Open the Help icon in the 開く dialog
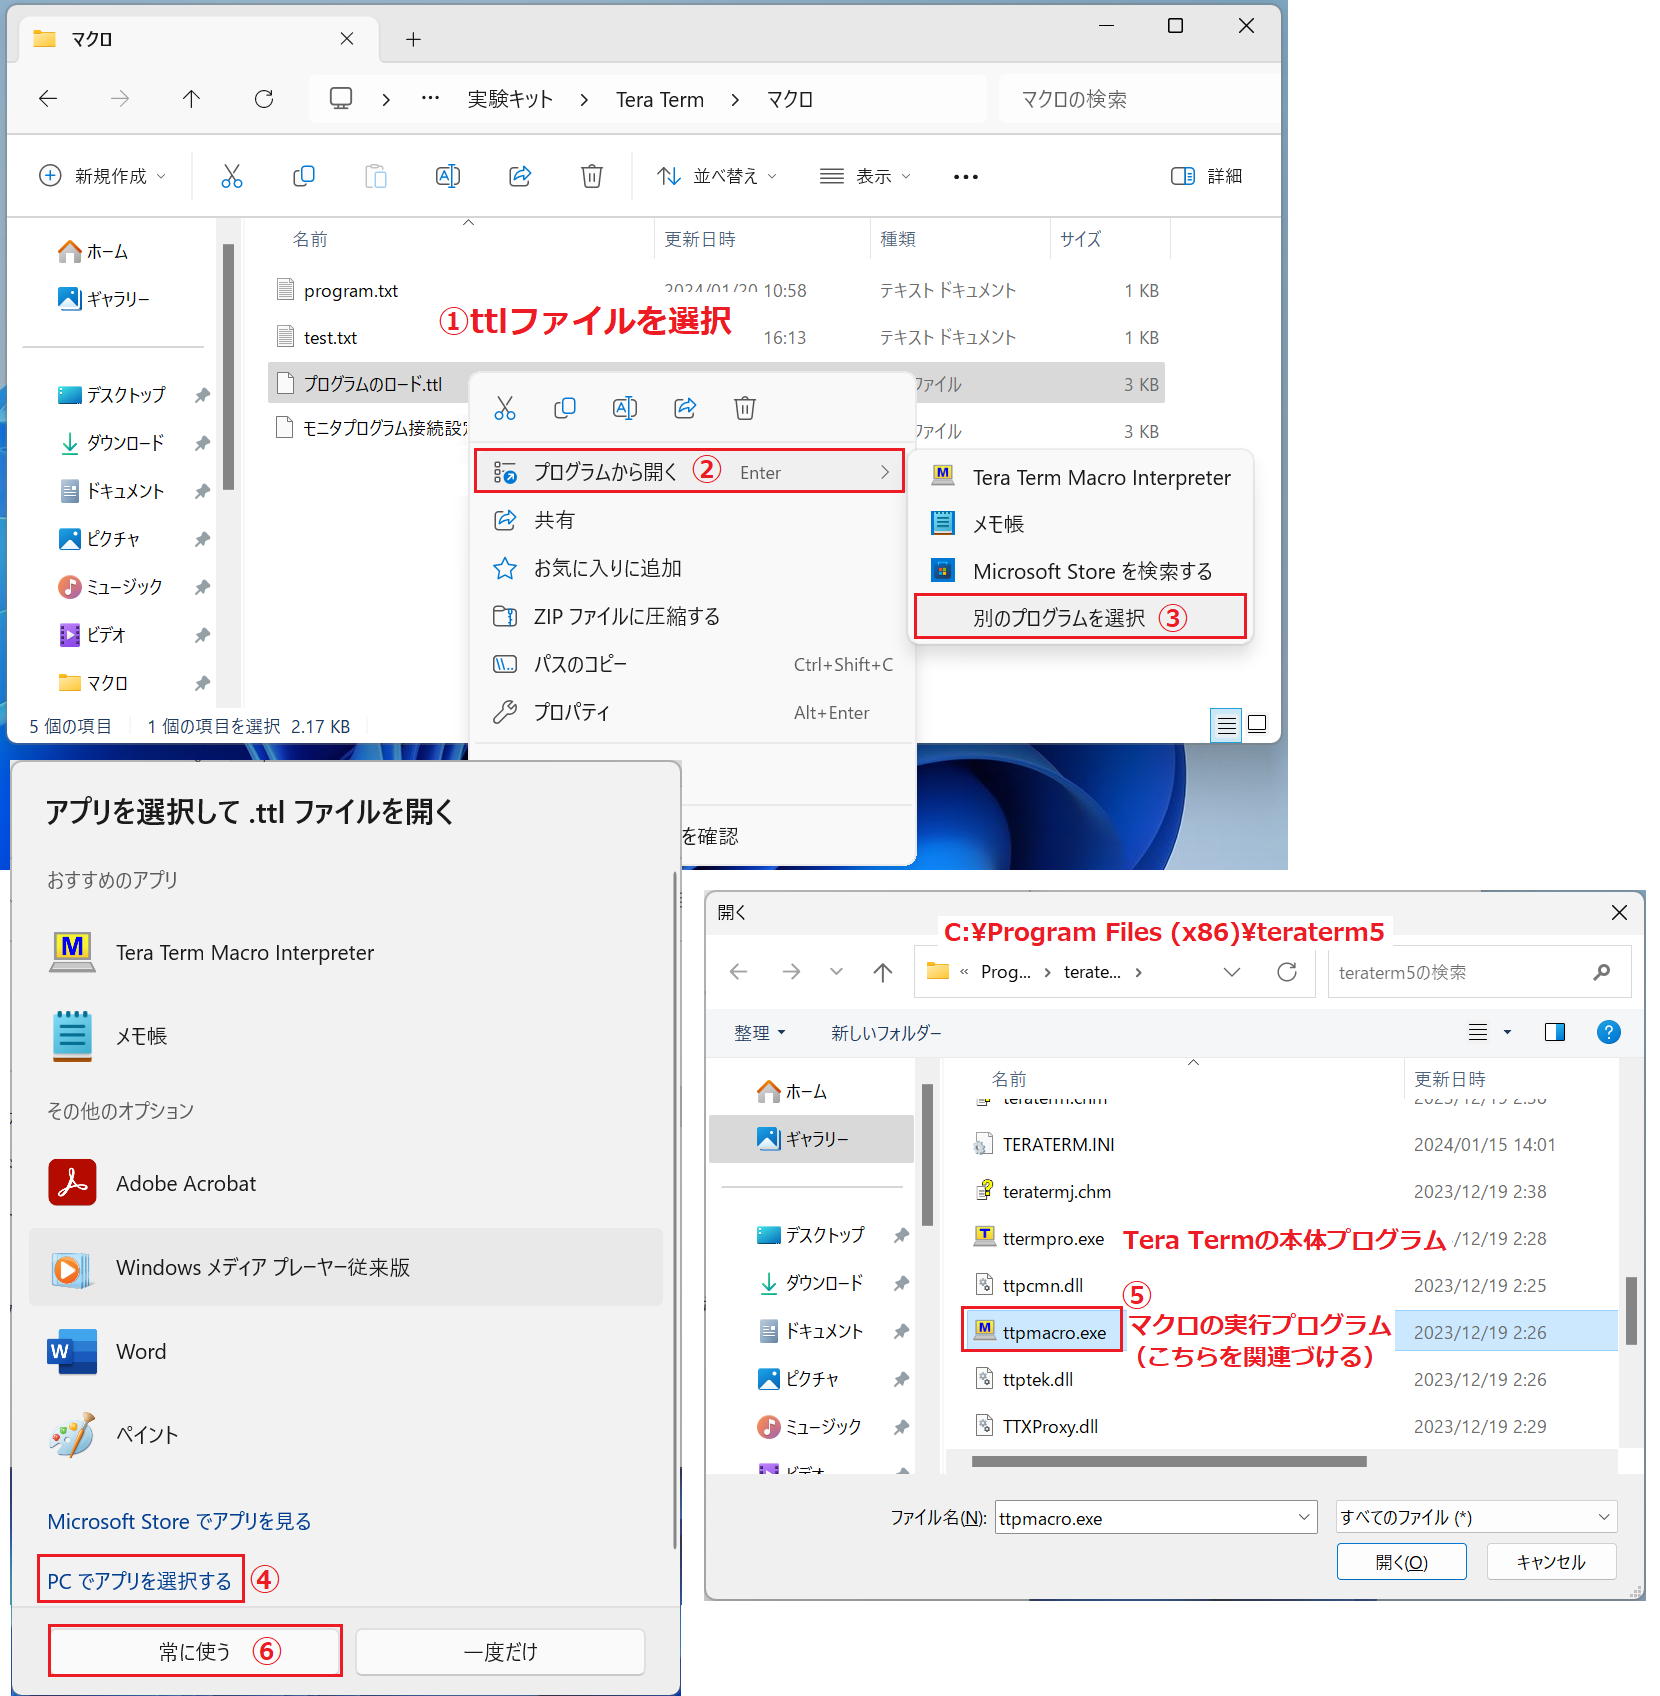Viewport: 1660px width, 1696px height. tap(1608, 1032)
